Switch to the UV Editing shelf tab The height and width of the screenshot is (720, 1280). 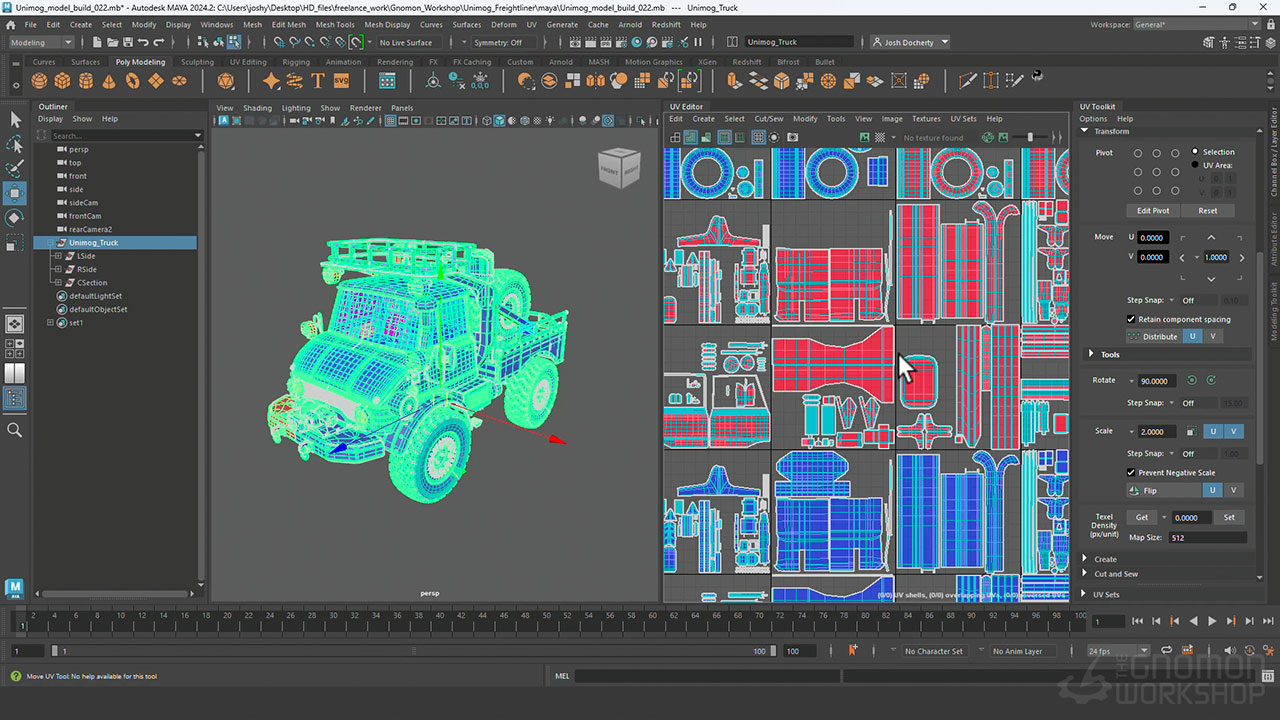[x=248, y=62]
